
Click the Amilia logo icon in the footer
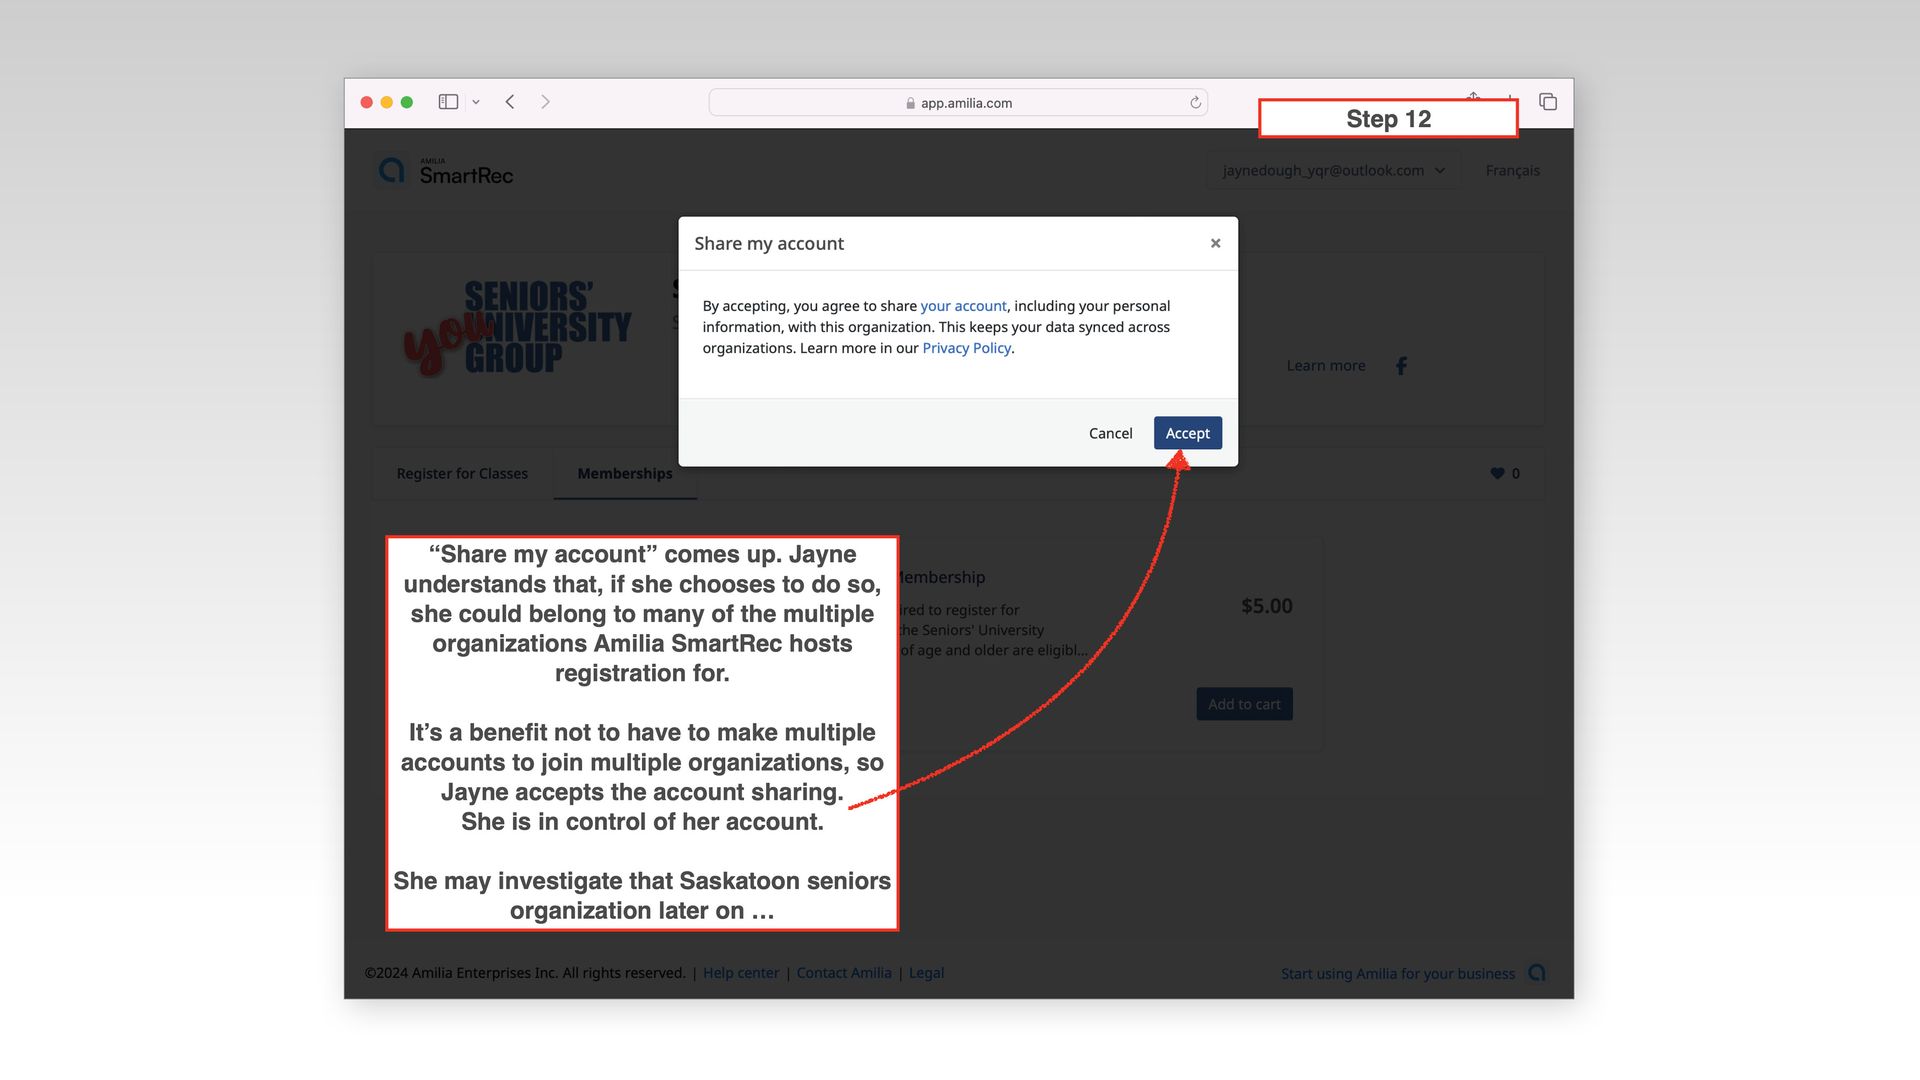pyautogui.click(x=1537, y=973)
